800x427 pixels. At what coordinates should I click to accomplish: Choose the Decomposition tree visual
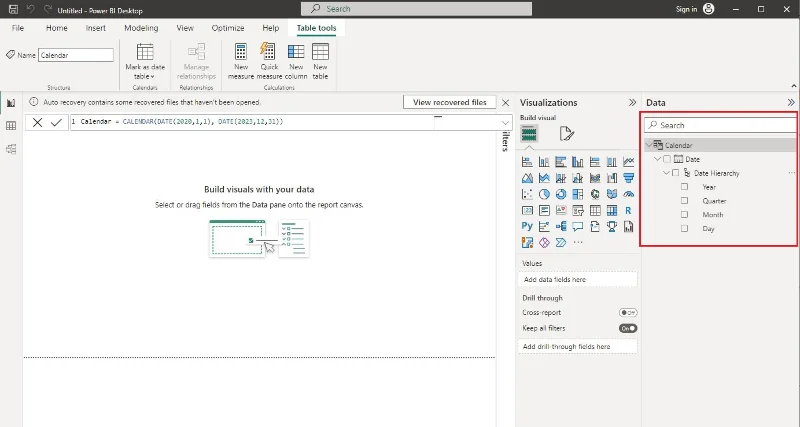tap(561, 226)
